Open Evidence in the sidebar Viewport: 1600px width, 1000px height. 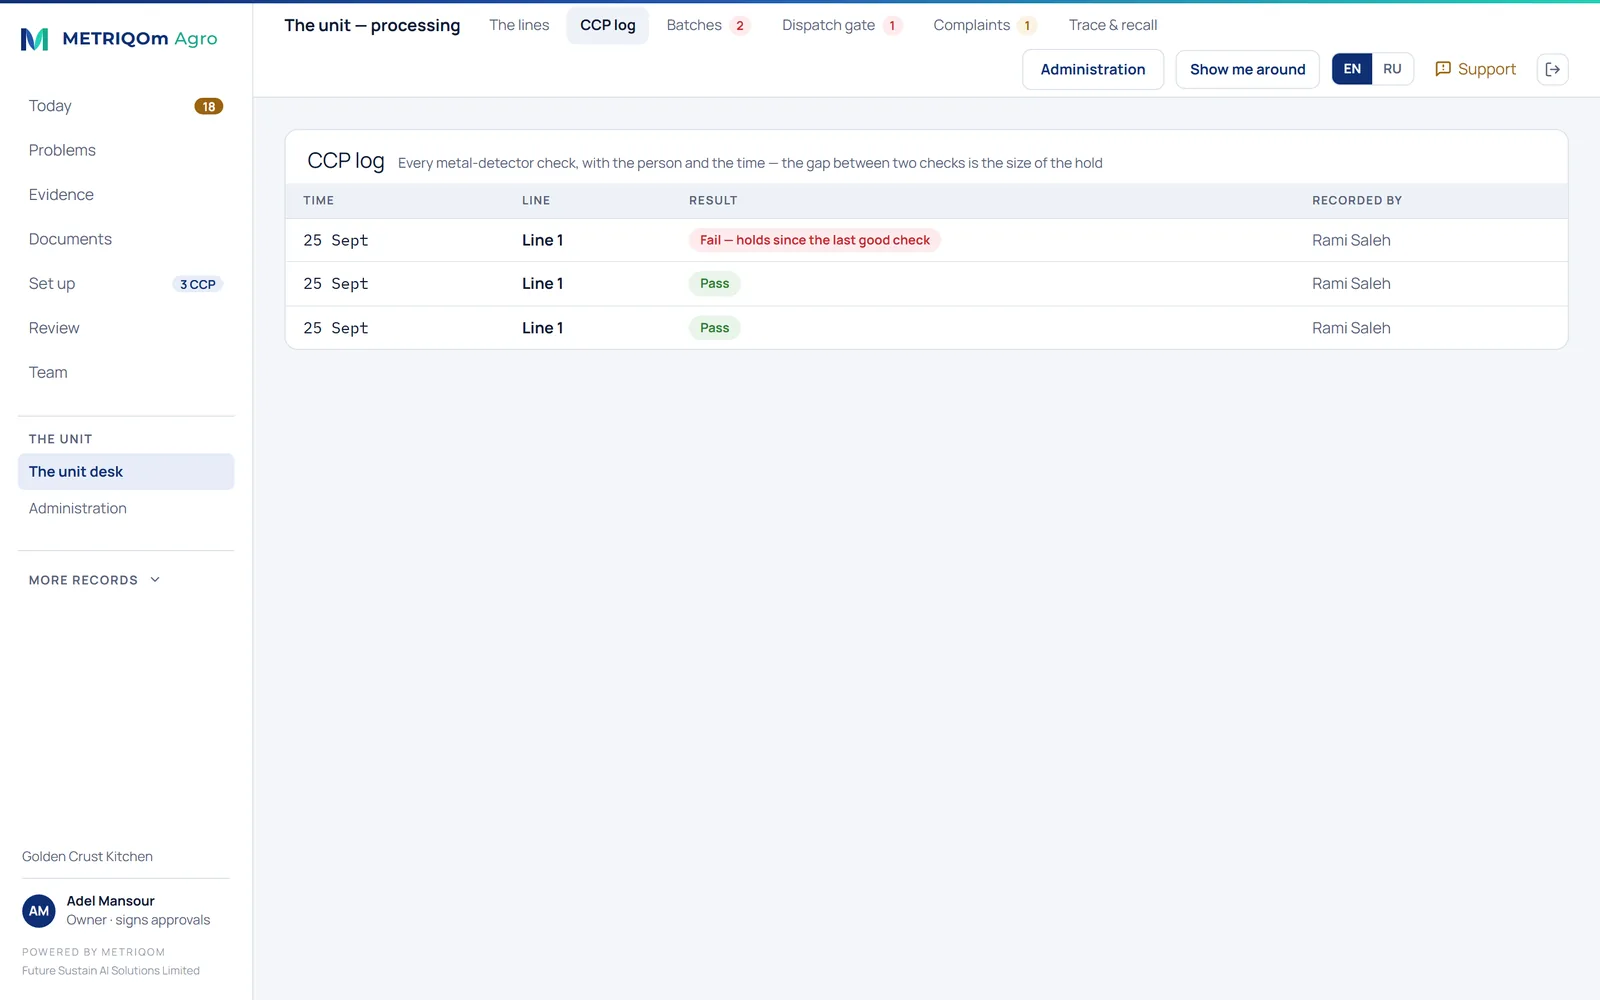click(126, 195)
